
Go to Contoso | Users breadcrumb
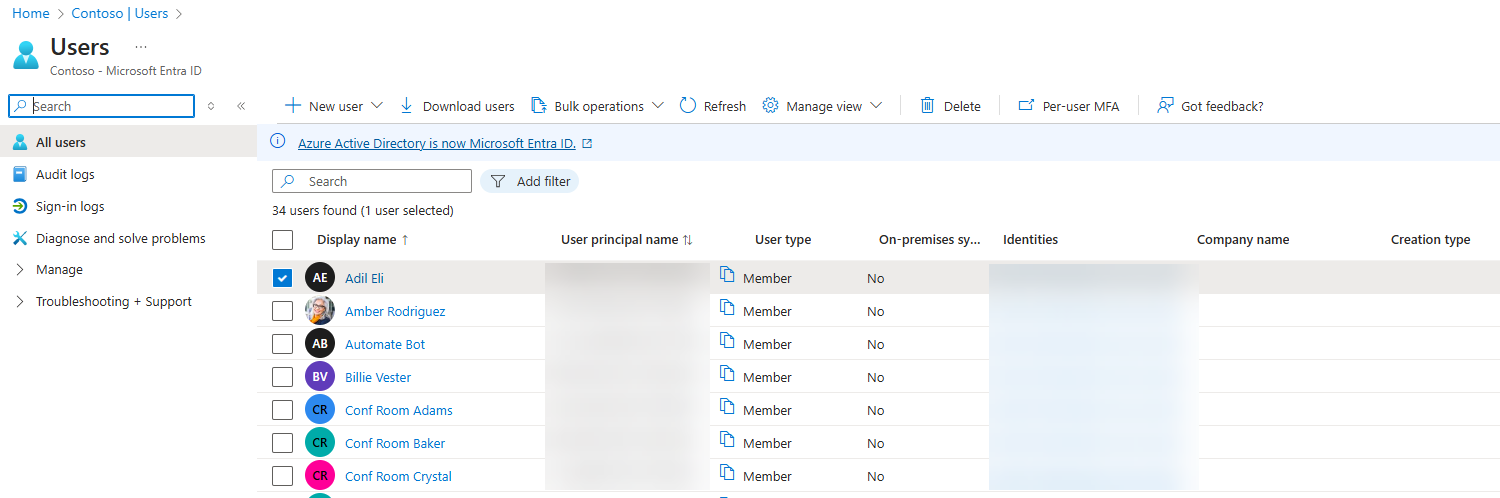(x=120, y=14)
